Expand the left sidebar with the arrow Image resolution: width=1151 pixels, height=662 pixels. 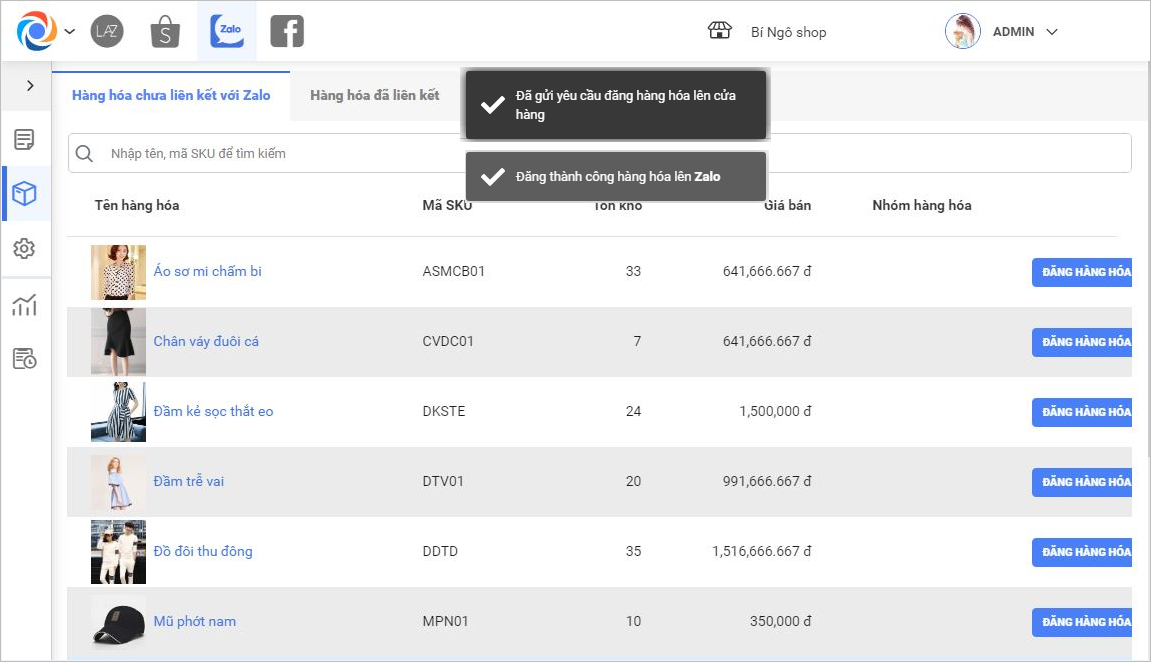point(30,86)
